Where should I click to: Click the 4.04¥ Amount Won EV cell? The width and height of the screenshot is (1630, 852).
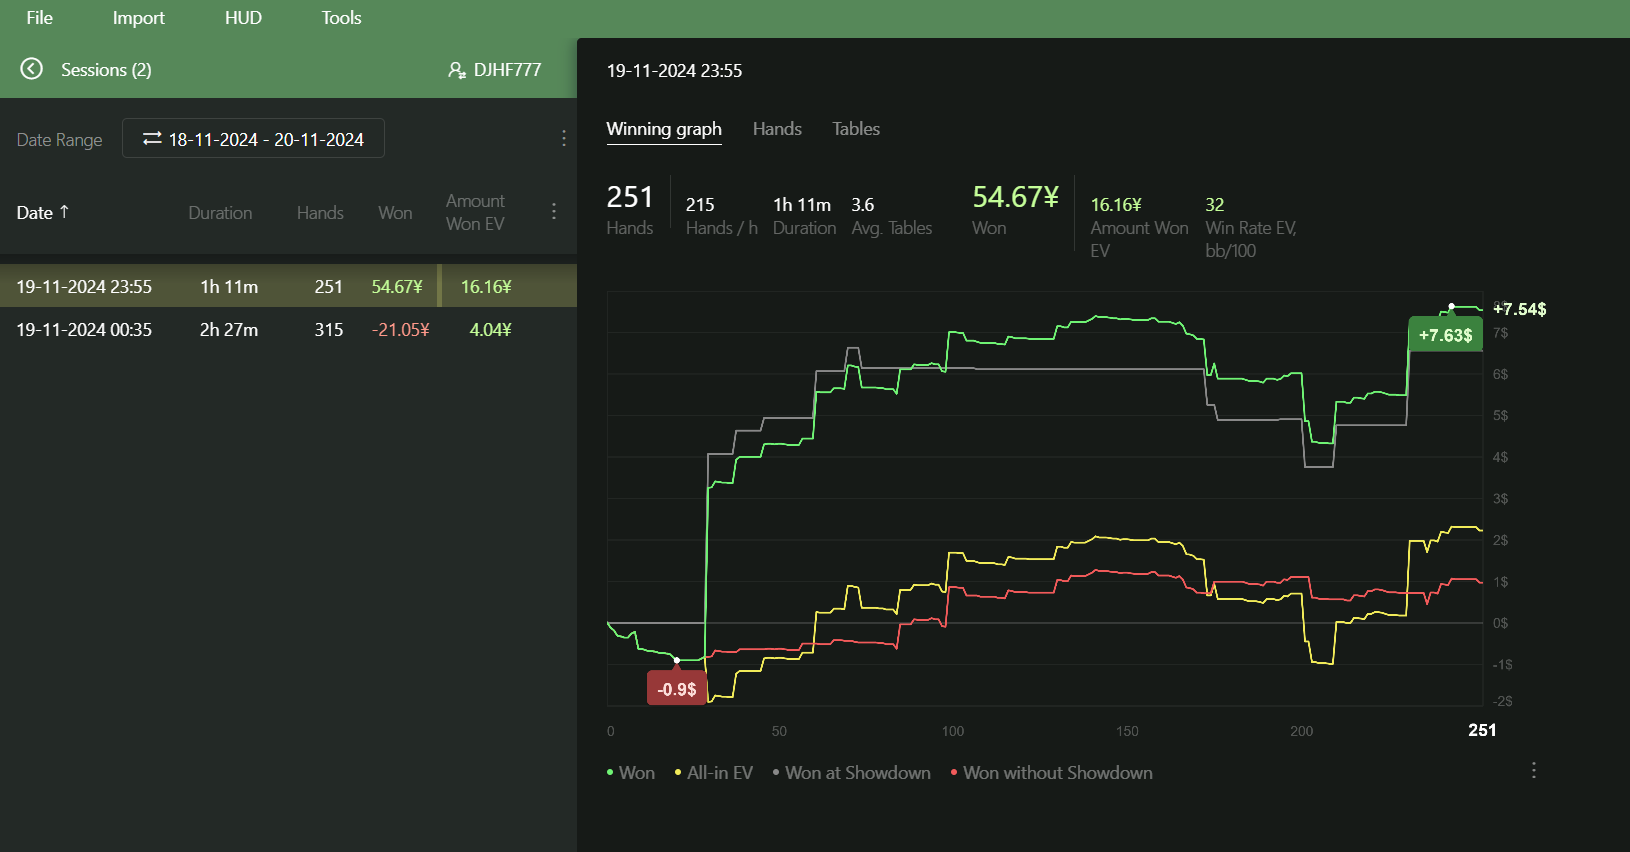491,330
